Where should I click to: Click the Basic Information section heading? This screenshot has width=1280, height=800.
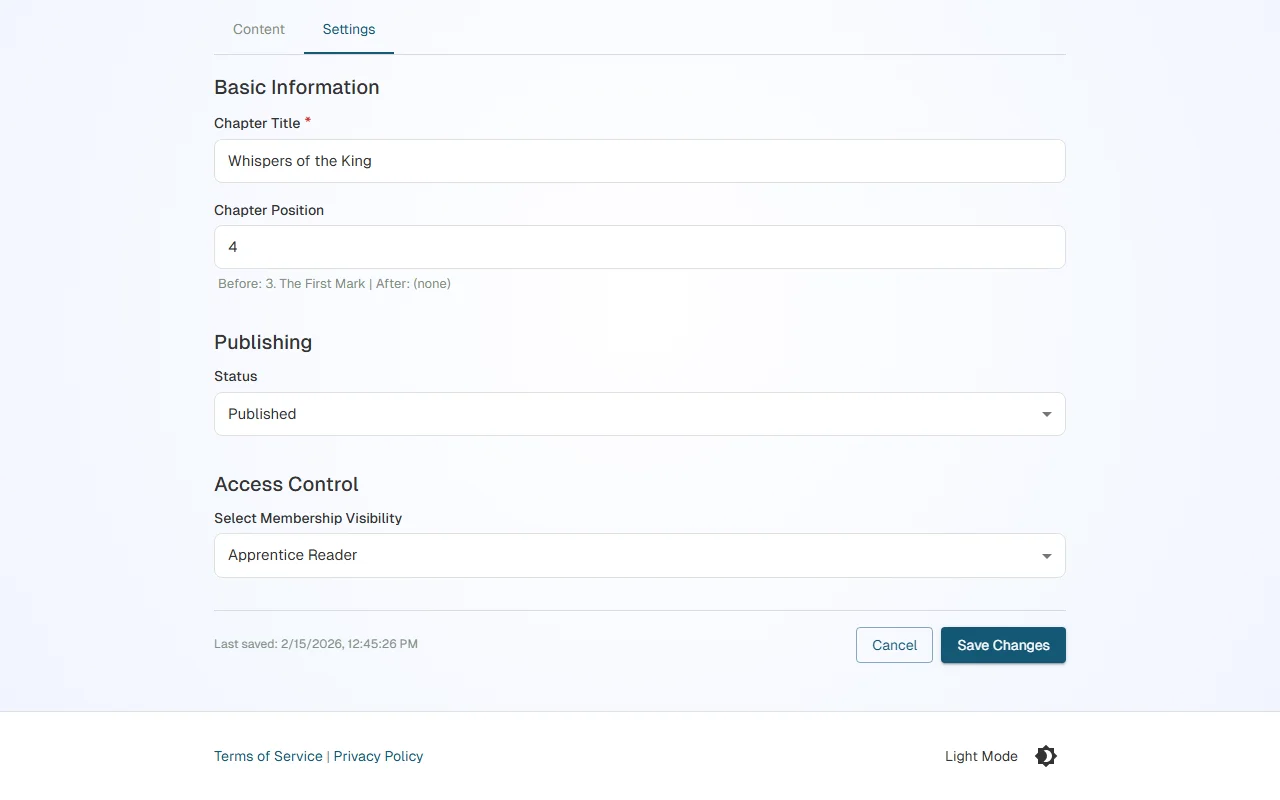click(x=296, y=87)
